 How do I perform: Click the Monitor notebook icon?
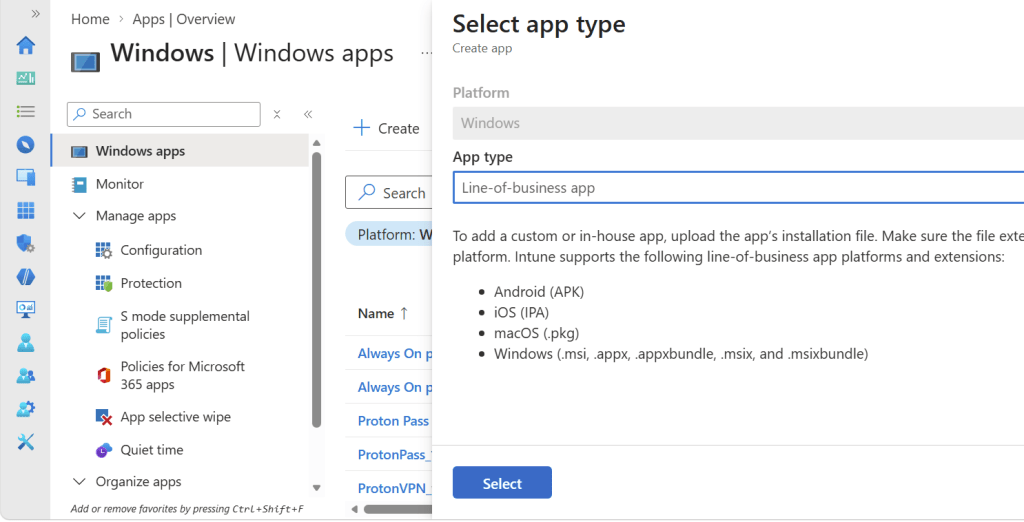tap(79, 185)
